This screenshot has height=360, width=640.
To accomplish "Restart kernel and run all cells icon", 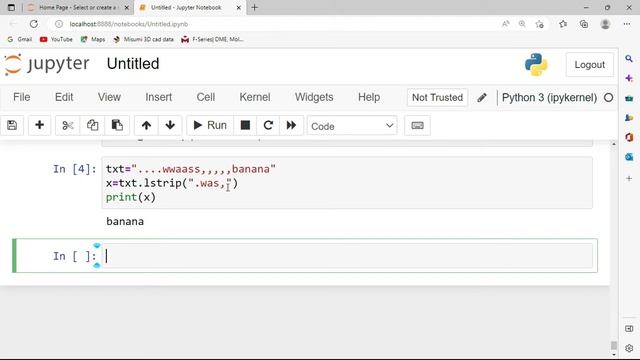I will click(x=291, y=125).
